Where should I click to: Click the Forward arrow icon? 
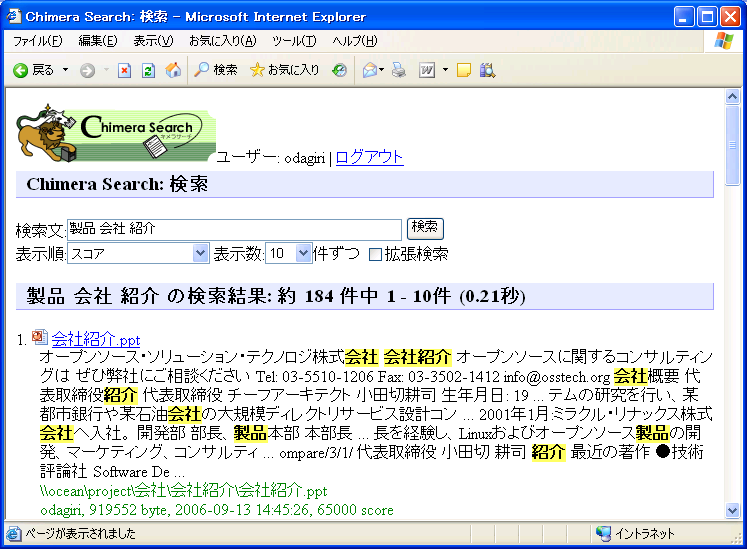click(87, 71)
